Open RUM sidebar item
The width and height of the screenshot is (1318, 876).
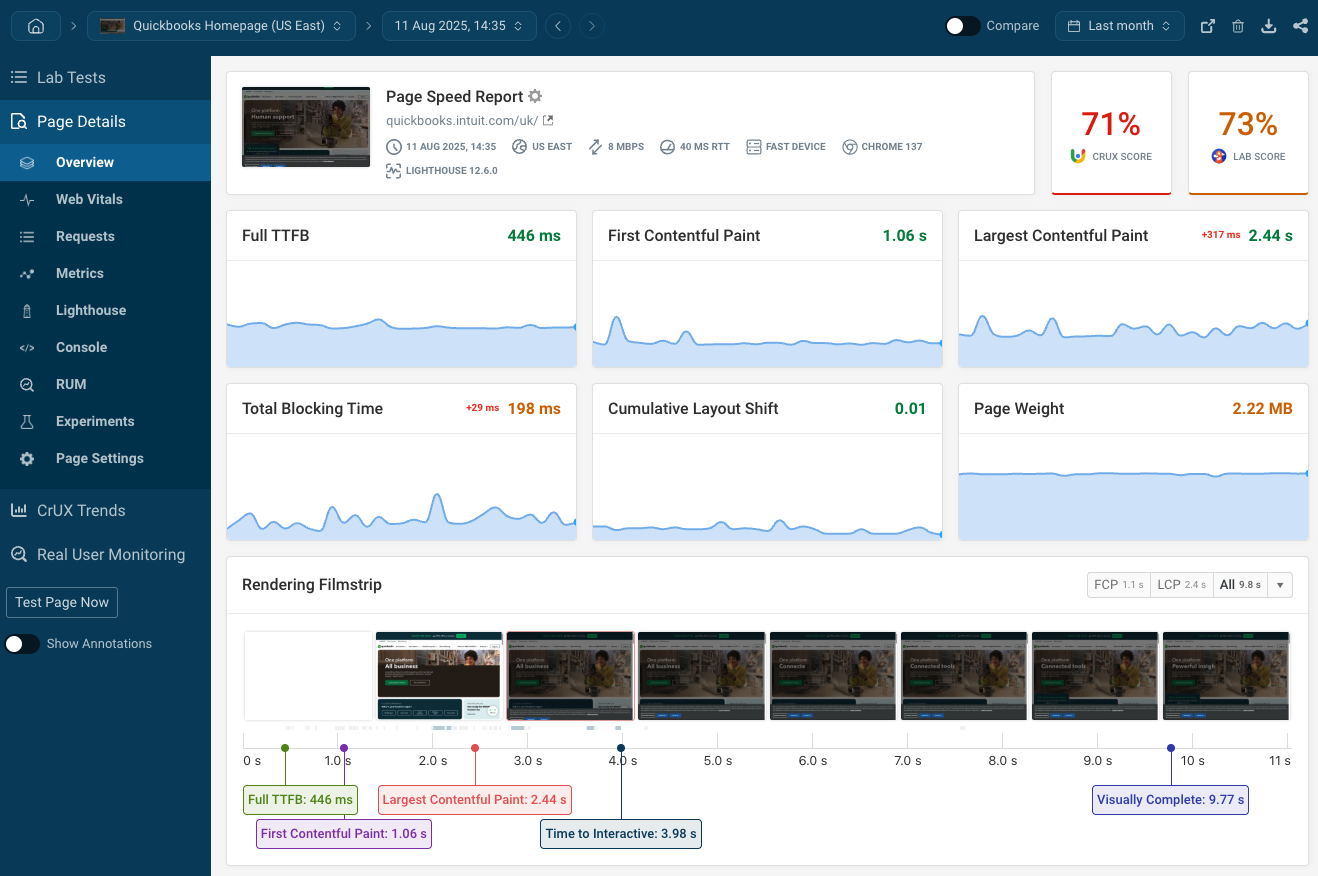click(x=105, y=384)
